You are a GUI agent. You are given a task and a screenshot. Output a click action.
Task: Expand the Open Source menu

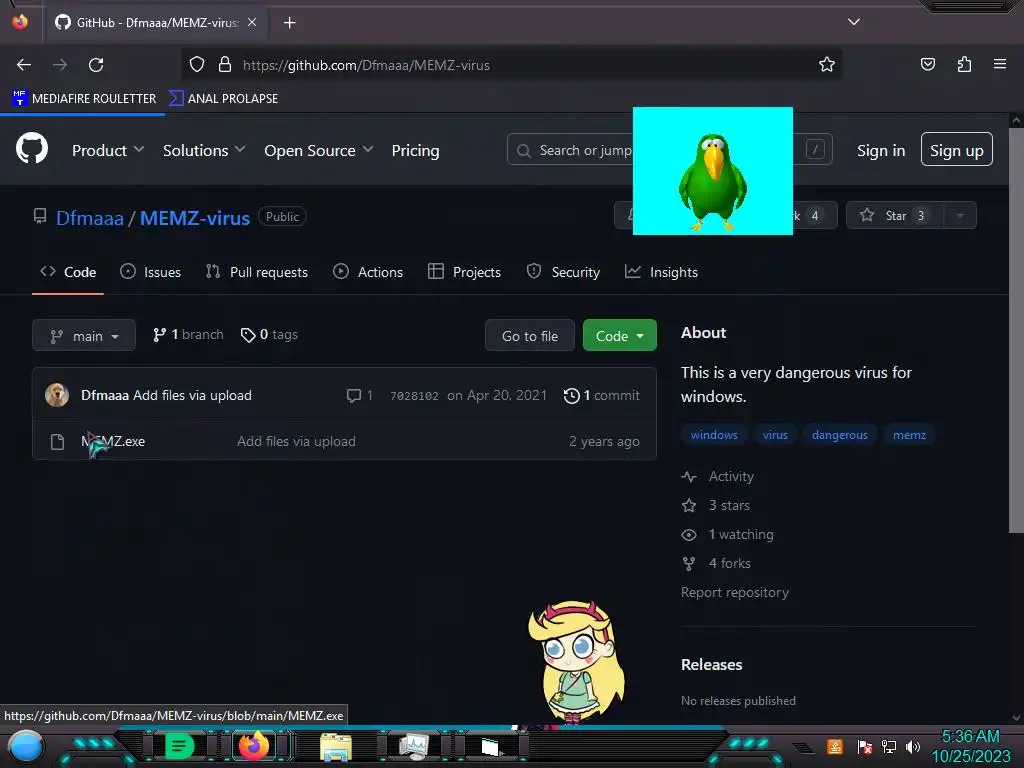pos(319,150)
